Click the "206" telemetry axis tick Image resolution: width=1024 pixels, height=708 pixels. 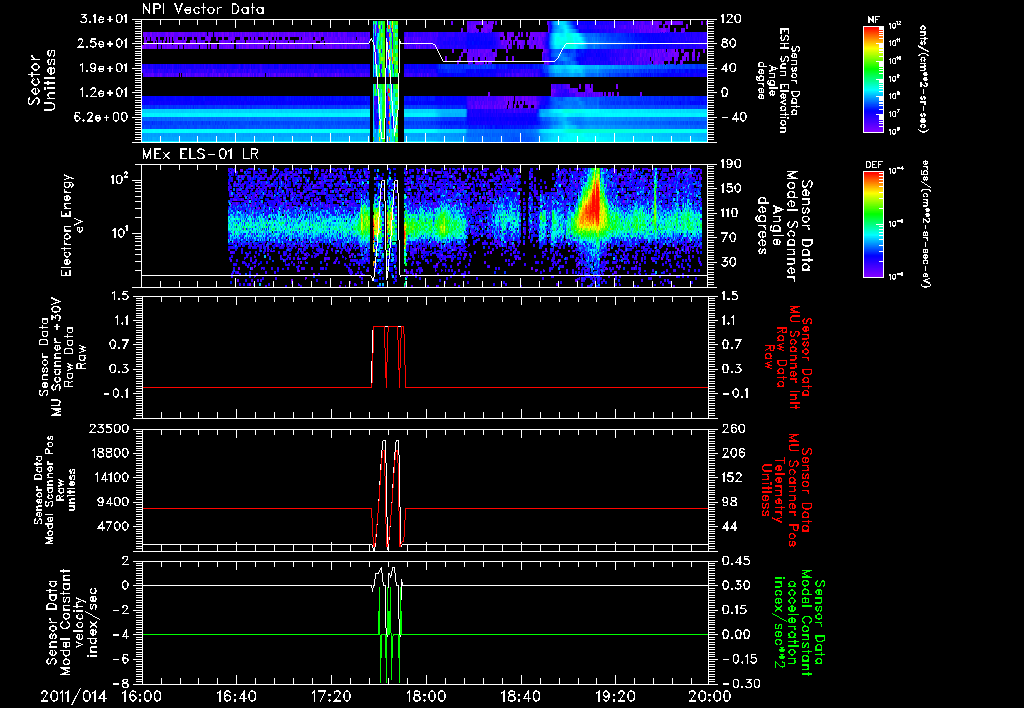tap(731, 453)
